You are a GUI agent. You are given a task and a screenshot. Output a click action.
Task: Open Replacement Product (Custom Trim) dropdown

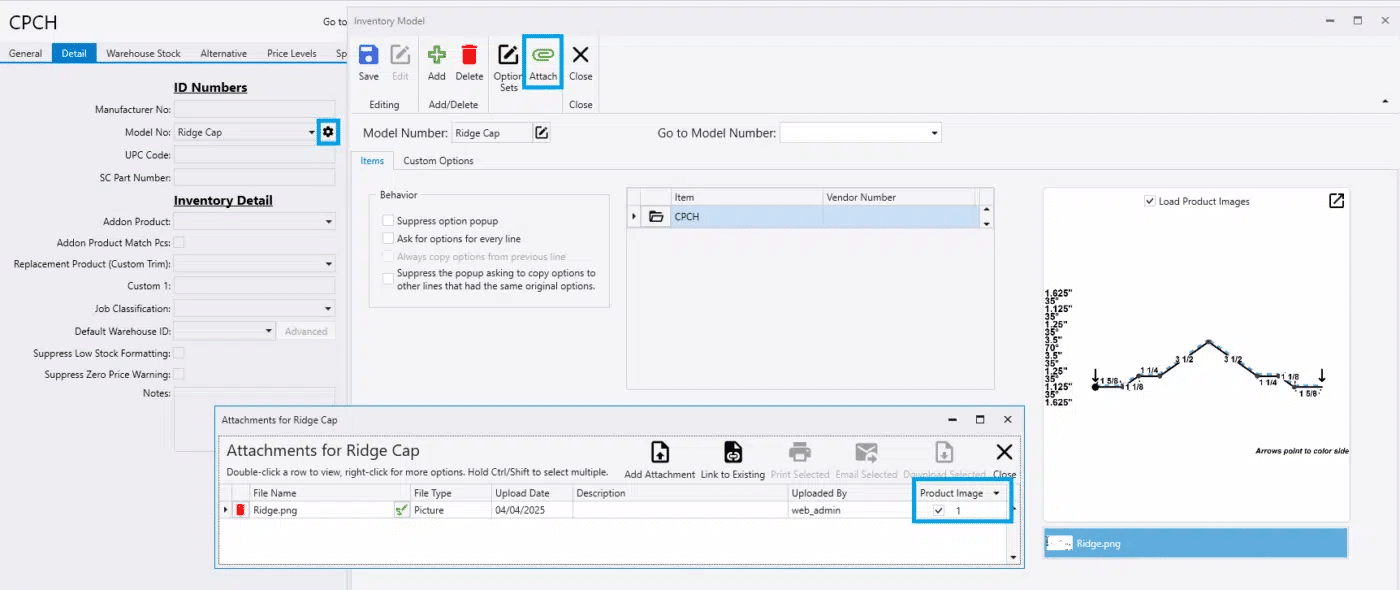pyautogui.click(x=328, y=264)
